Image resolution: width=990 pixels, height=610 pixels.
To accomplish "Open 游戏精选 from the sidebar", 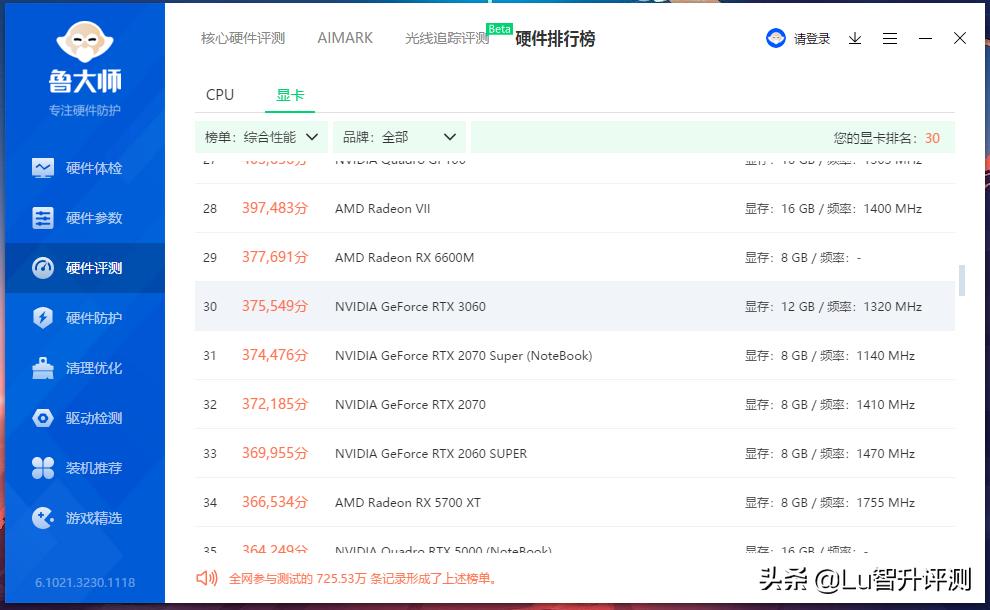I will tap(80, 517).
